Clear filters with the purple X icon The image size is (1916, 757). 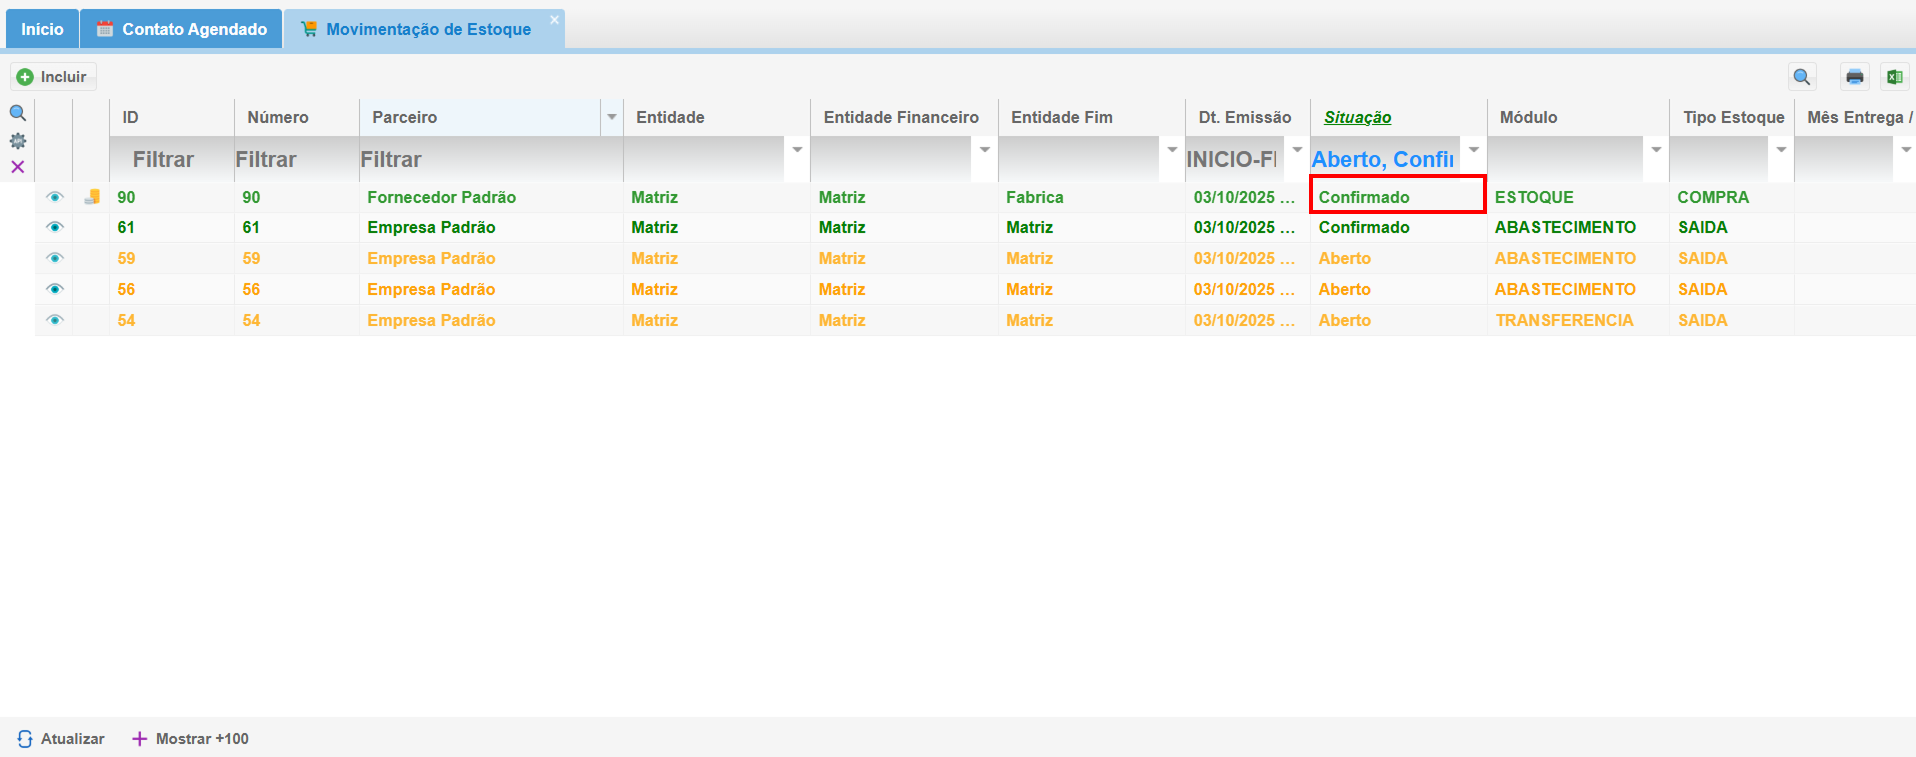click(x=17, y=167)
